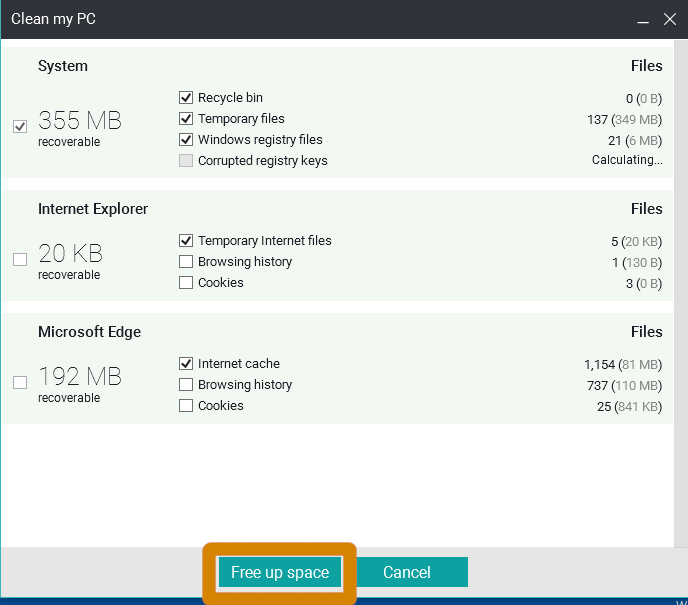Image resolution: width=688 pixels, height=605 pixels.
Task: Uncheck Windows registry files option
Action: click(x=186, y=140)
